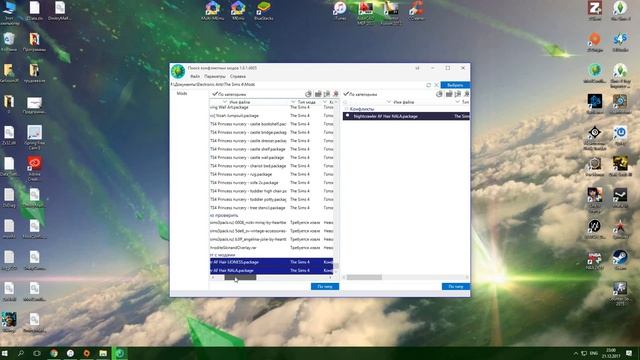Select the TS4 Princess nursery - rug.package row

tap(271, 174)
